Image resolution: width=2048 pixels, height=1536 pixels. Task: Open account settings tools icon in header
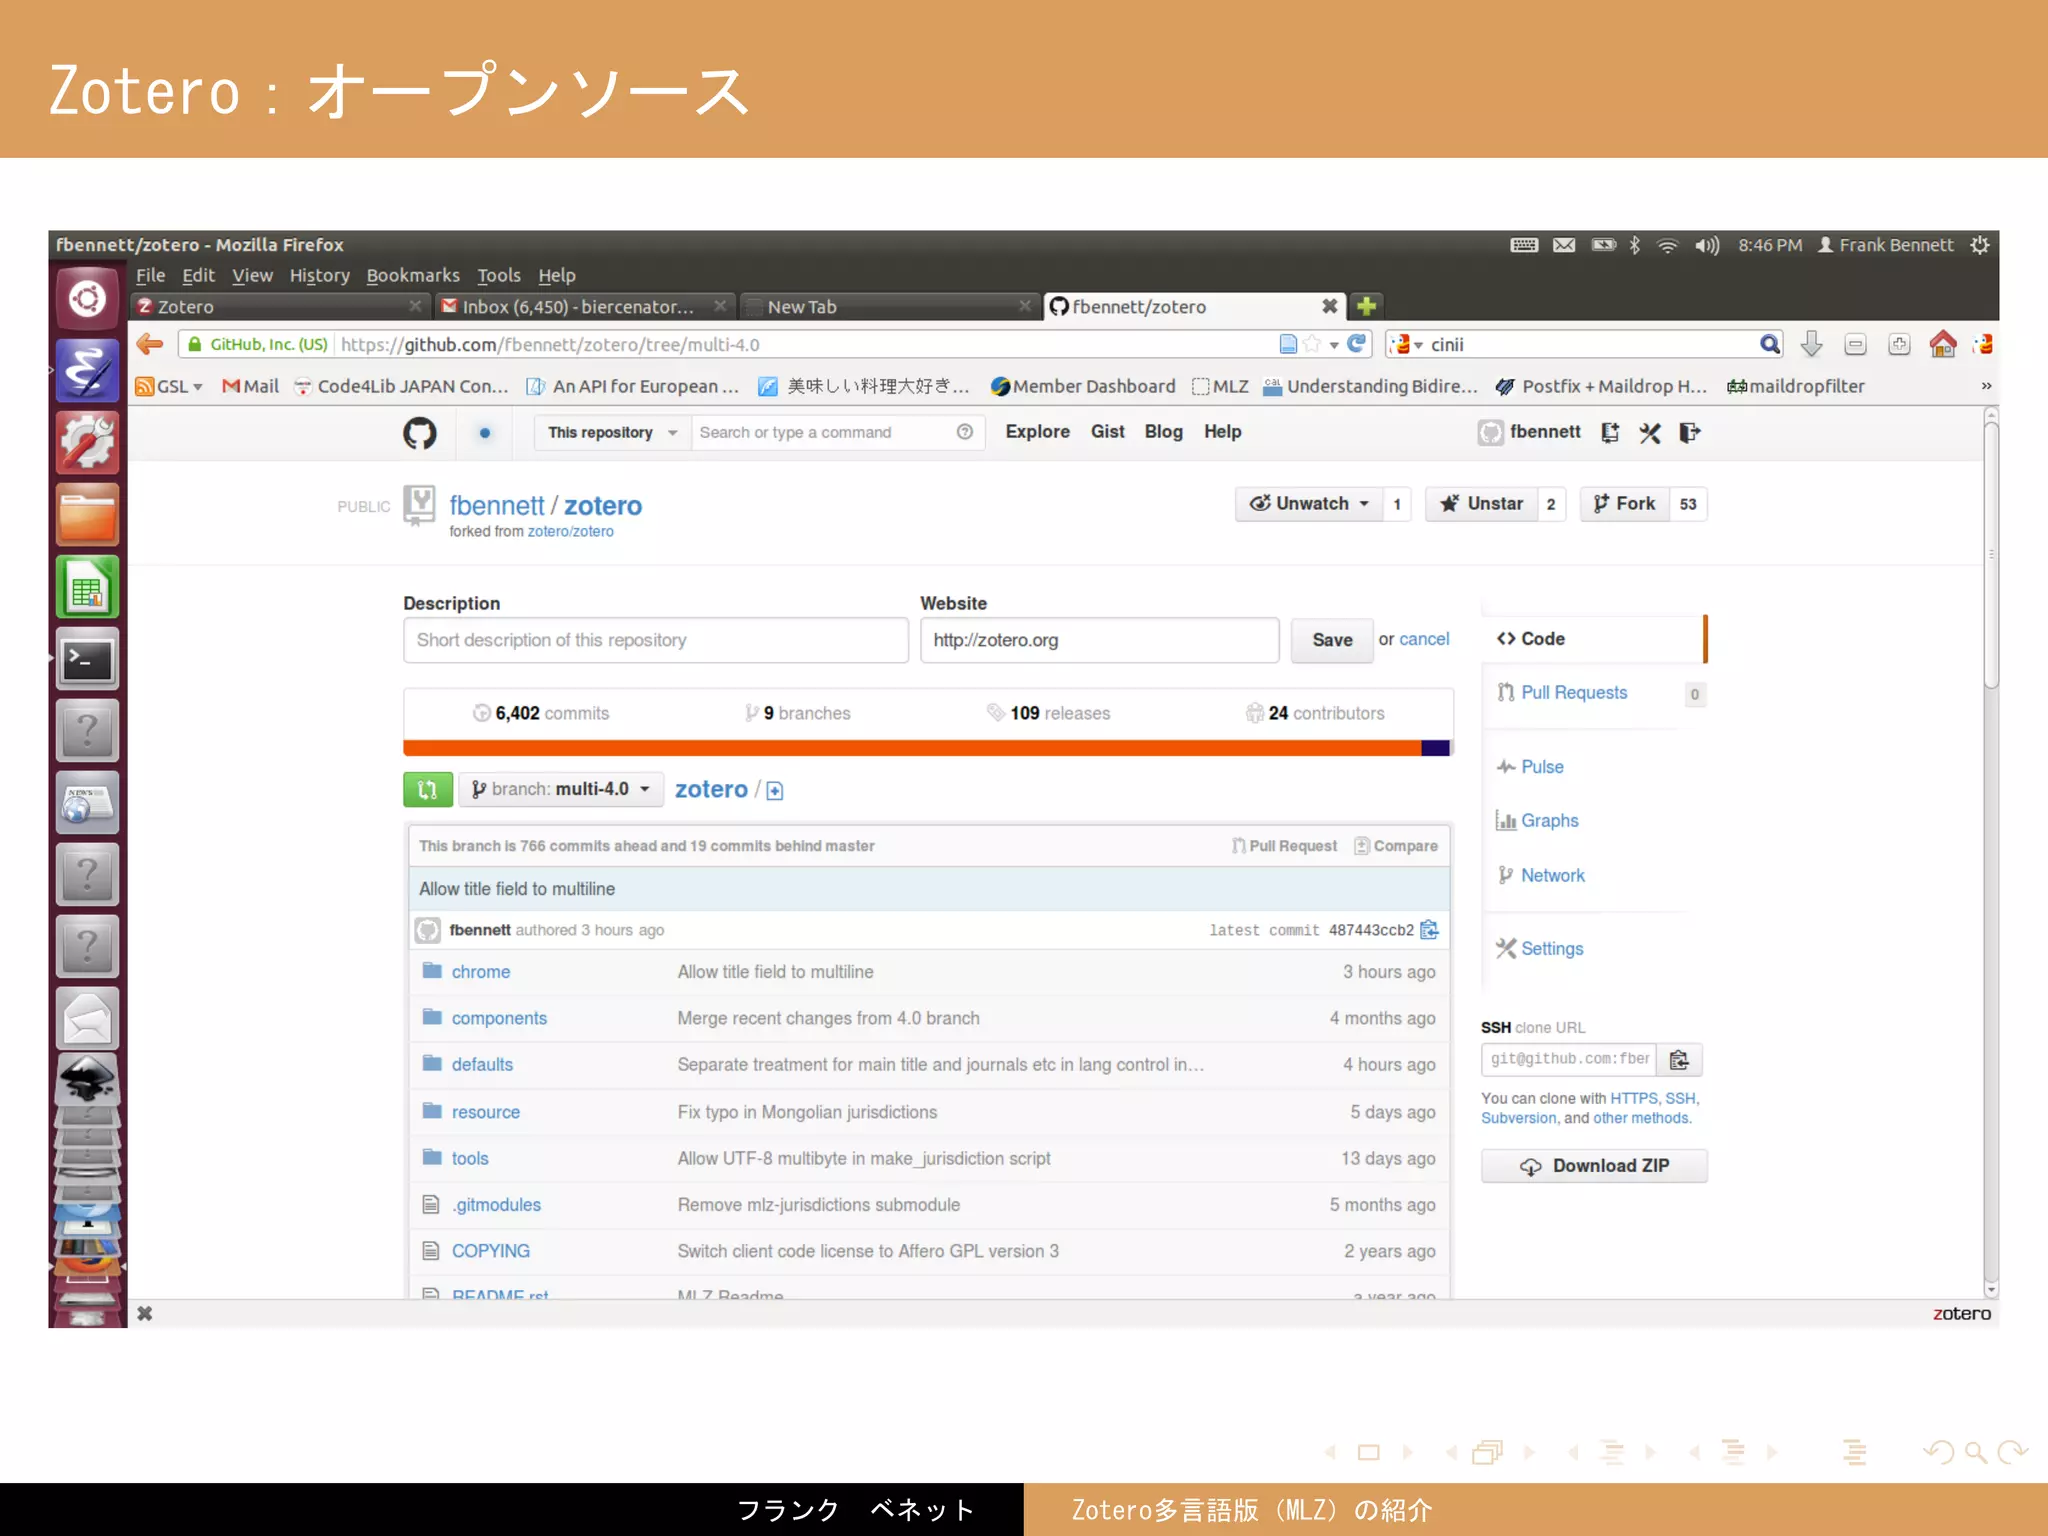(x=1650, y=432)
